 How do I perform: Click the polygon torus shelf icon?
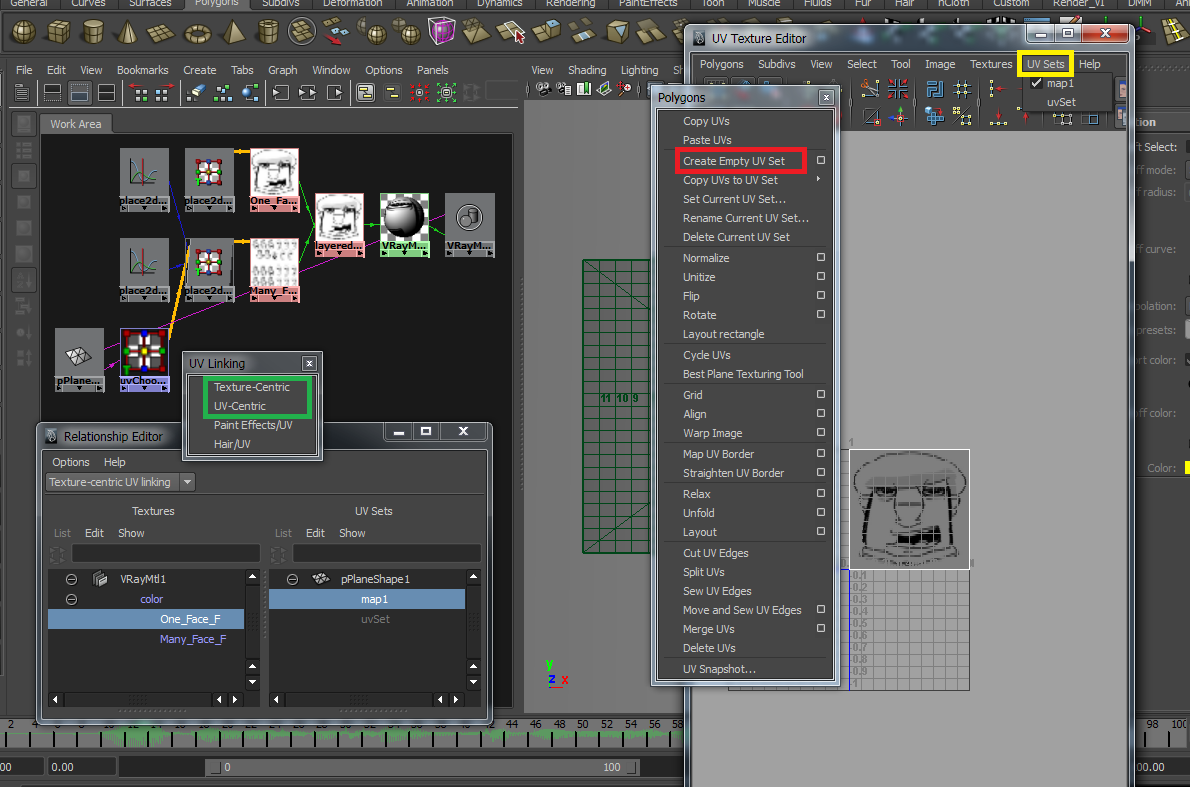point(199,32)
